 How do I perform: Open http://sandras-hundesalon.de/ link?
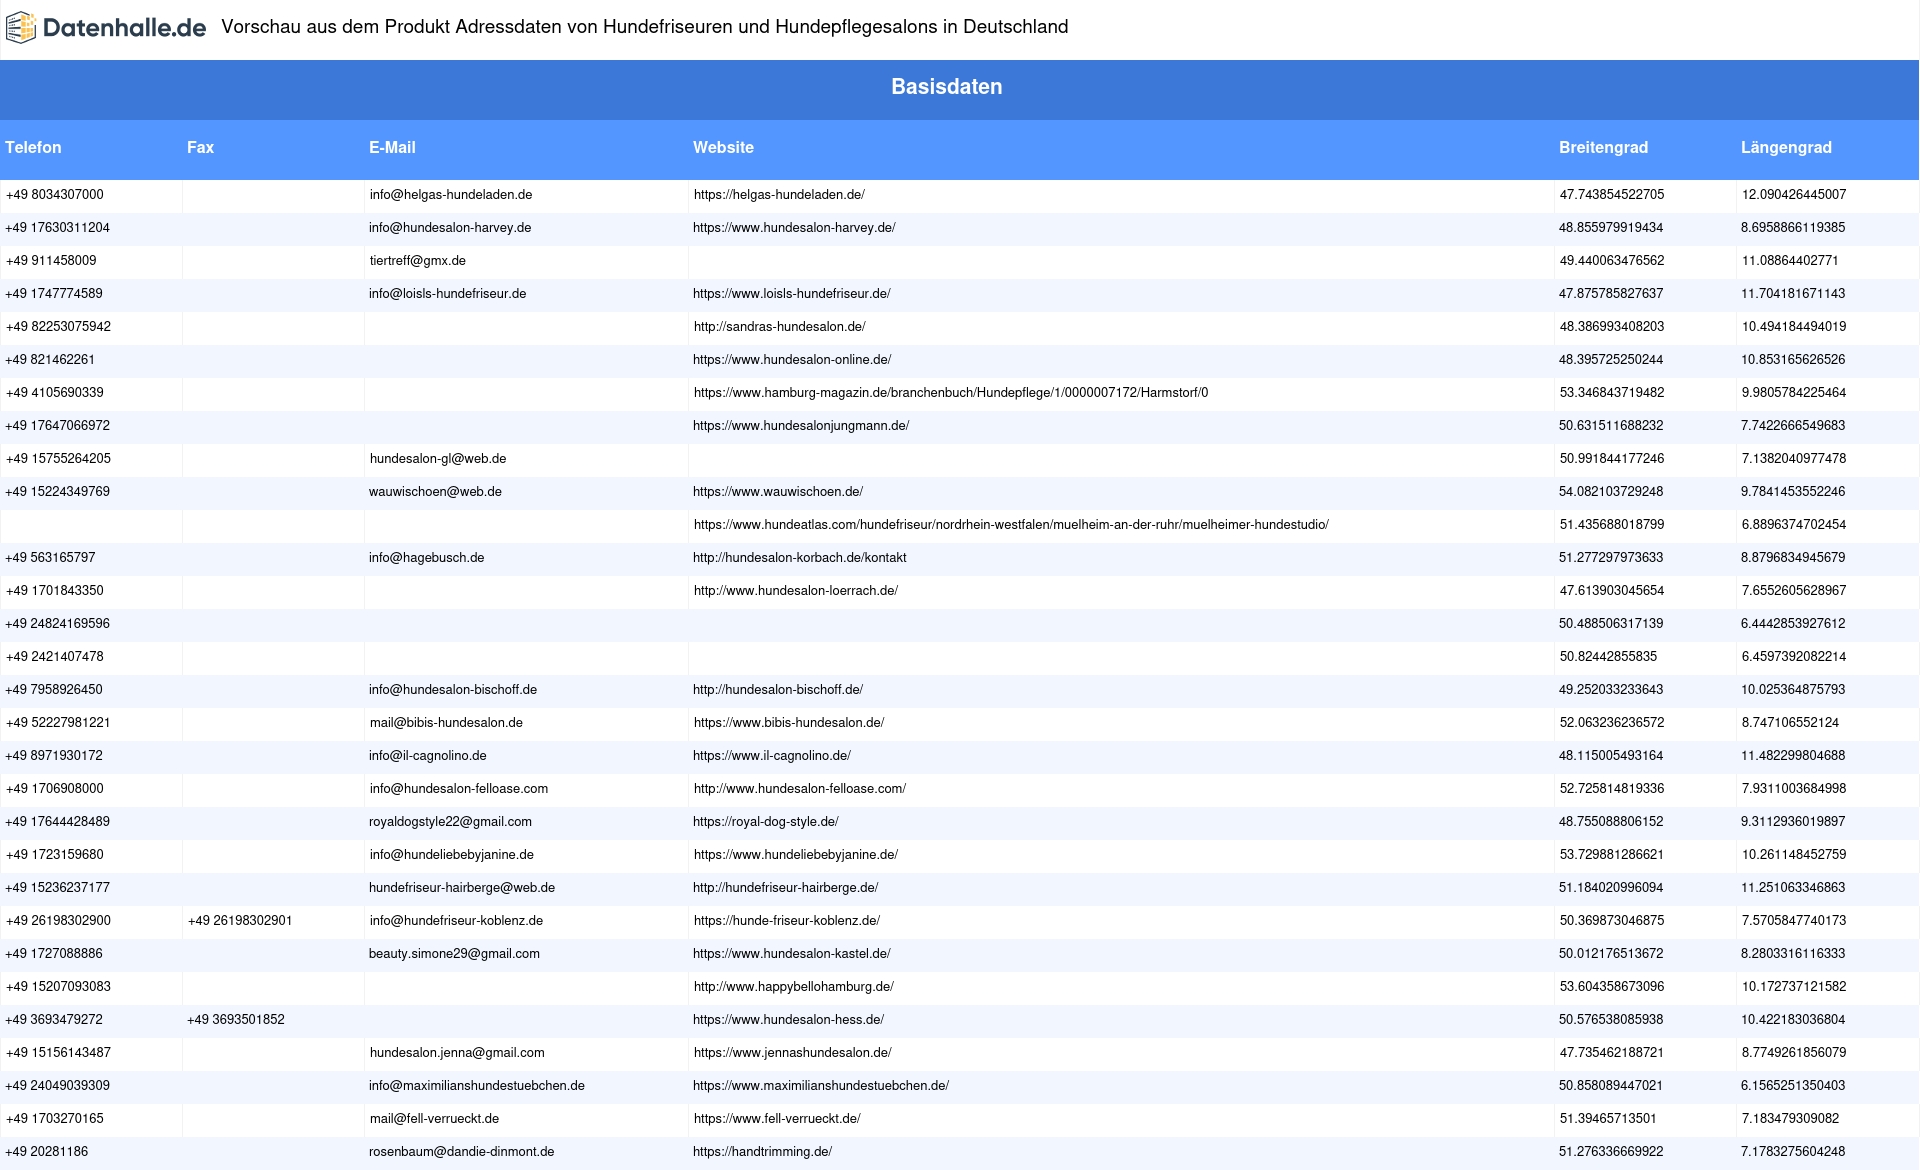tap(780, 327)
